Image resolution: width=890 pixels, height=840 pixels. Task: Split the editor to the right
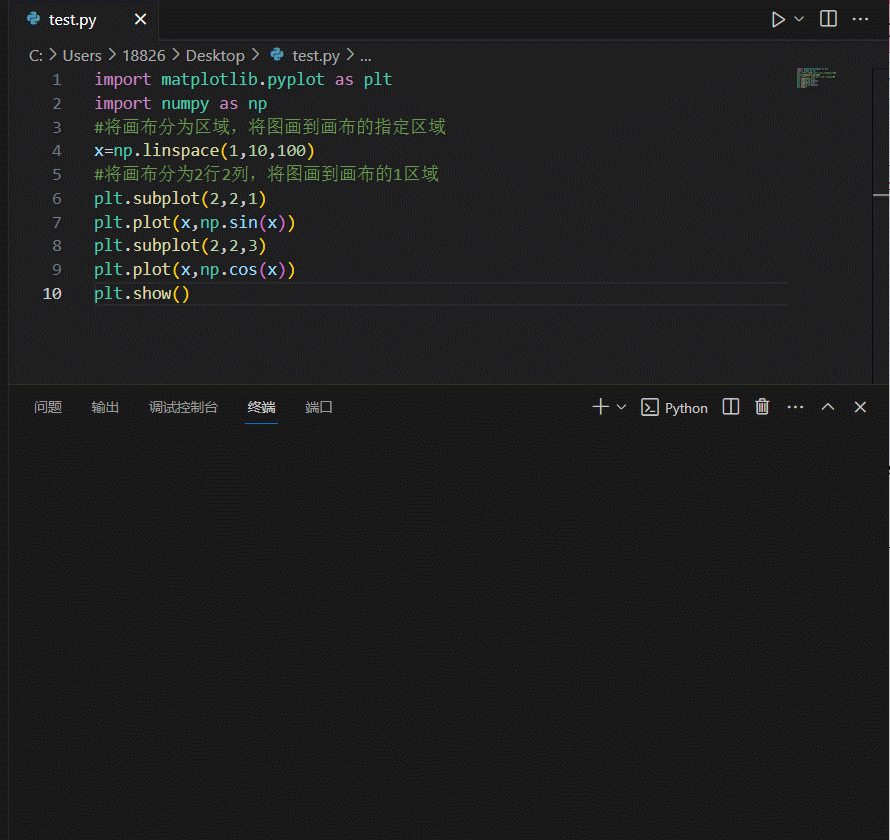click(828, 19)
